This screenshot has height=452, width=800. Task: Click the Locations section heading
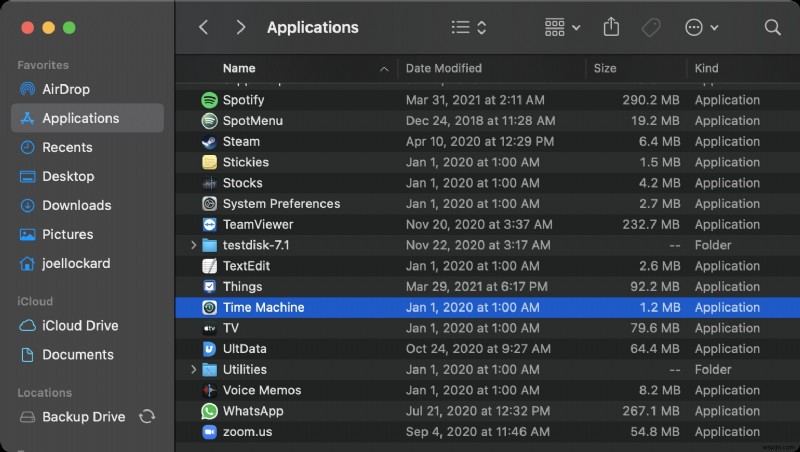tap(44, 393)
